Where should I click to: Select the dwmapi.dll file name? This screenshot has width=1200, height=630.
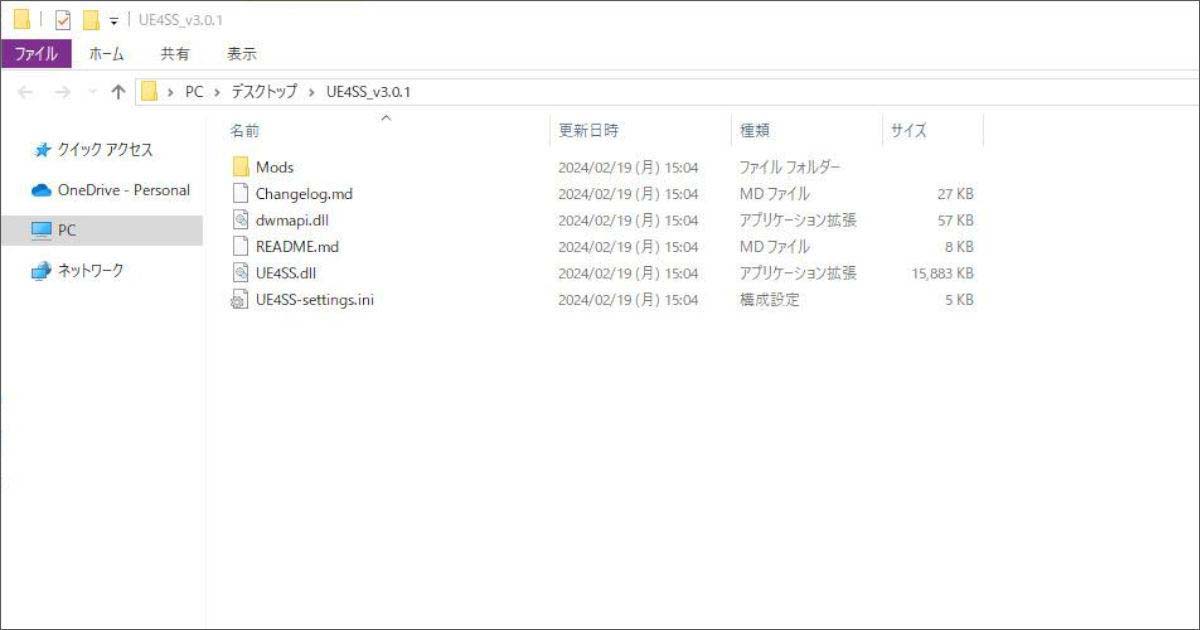(292, 220)
